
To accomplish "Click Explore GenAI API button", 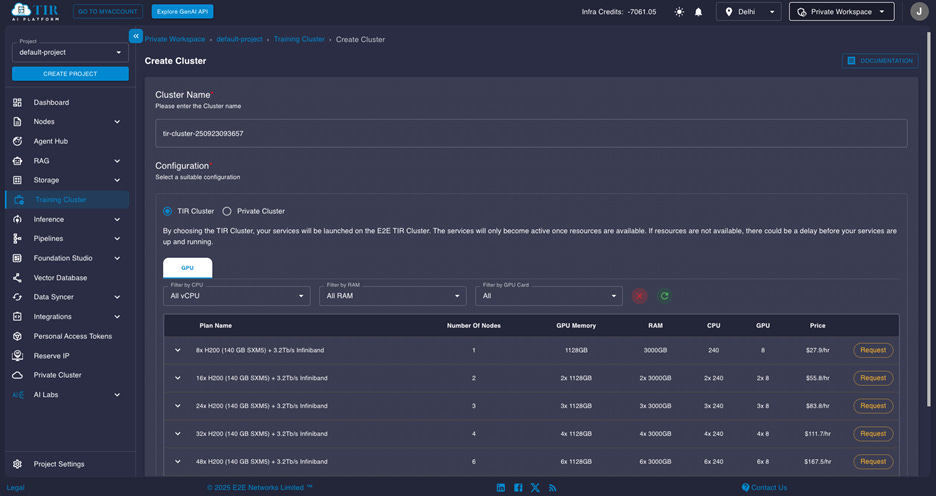I will click(x=182, y=12).
